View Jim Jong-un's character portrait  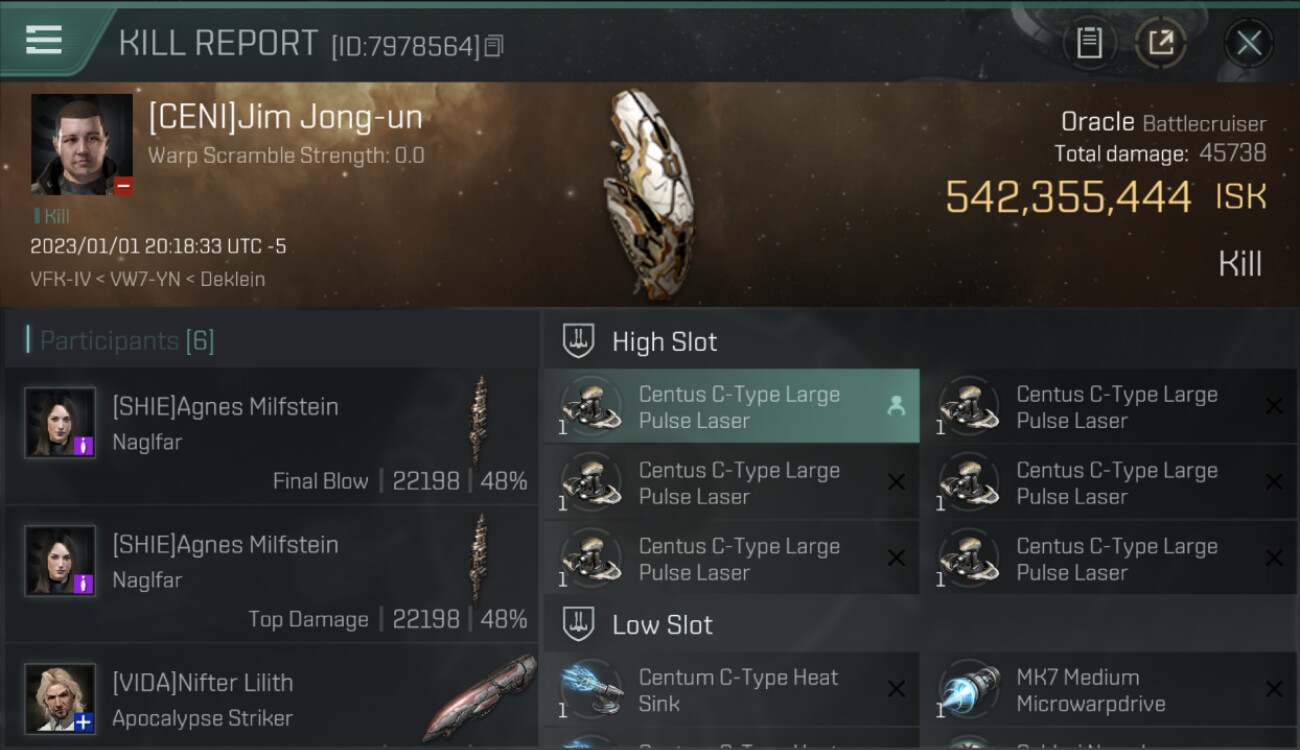[x=82, y=144]
